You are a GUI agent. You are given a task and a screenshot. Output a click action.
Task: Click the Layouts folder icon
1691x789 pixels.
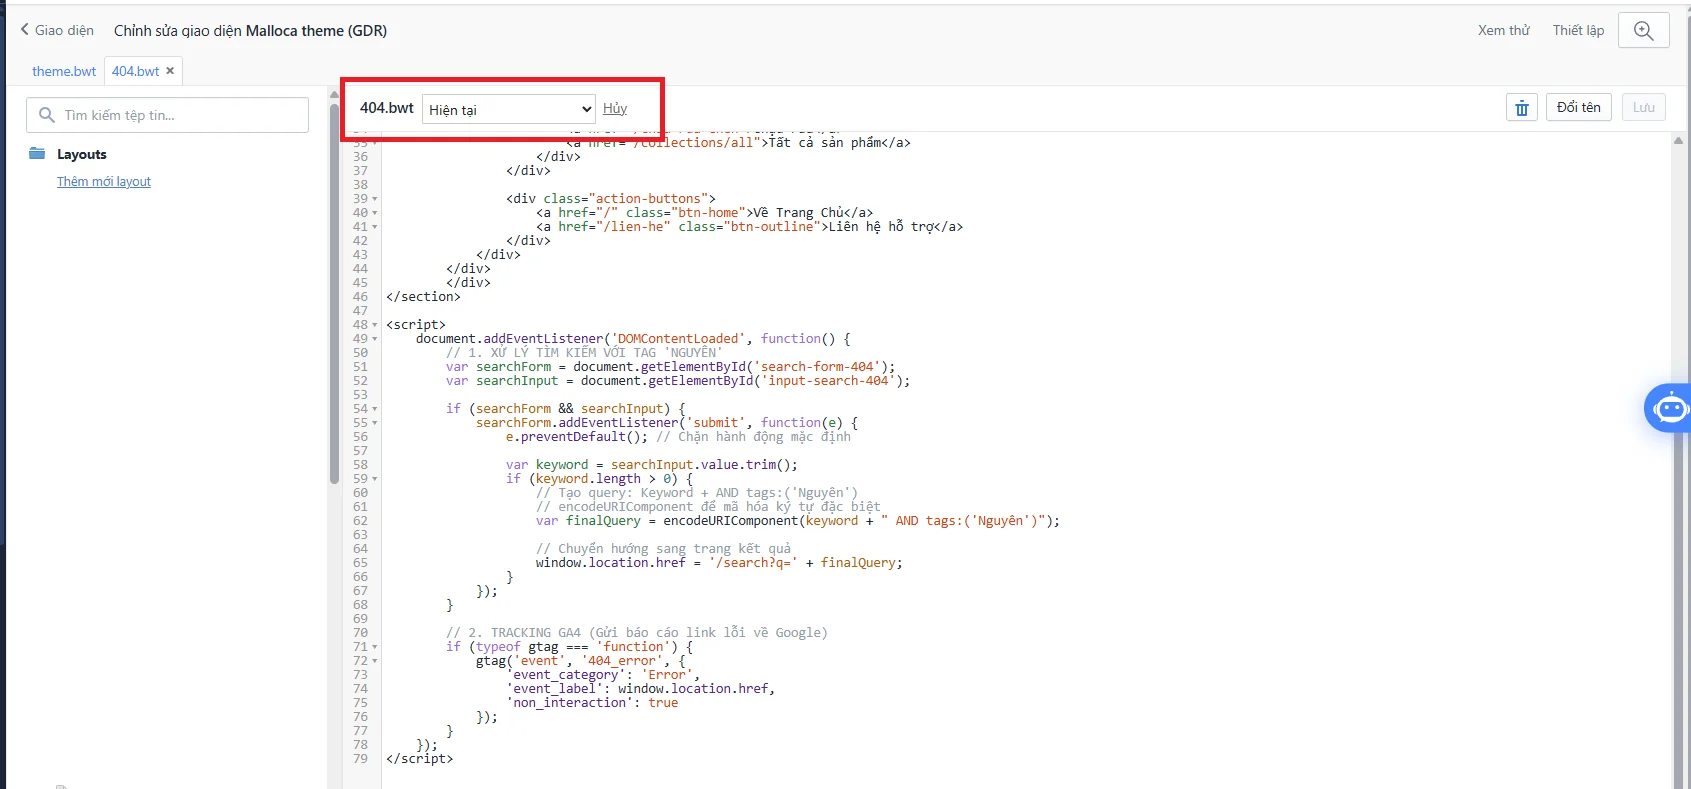click(38, 153)
